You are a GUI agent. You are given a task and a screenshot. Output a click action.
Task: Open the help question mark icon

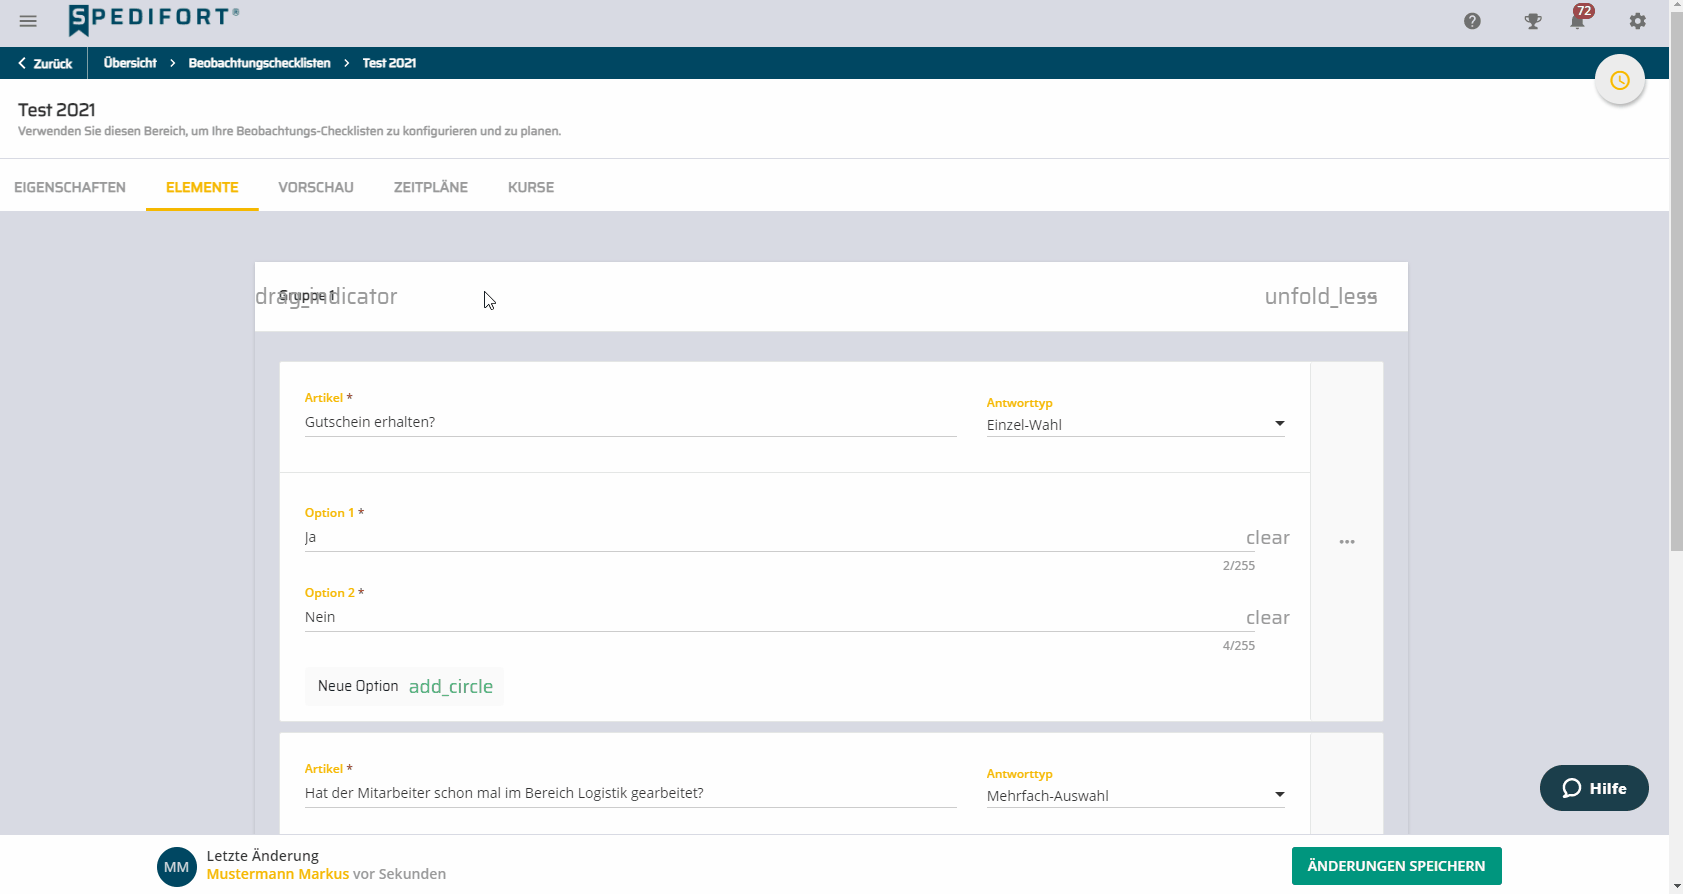coord(1472,21)
